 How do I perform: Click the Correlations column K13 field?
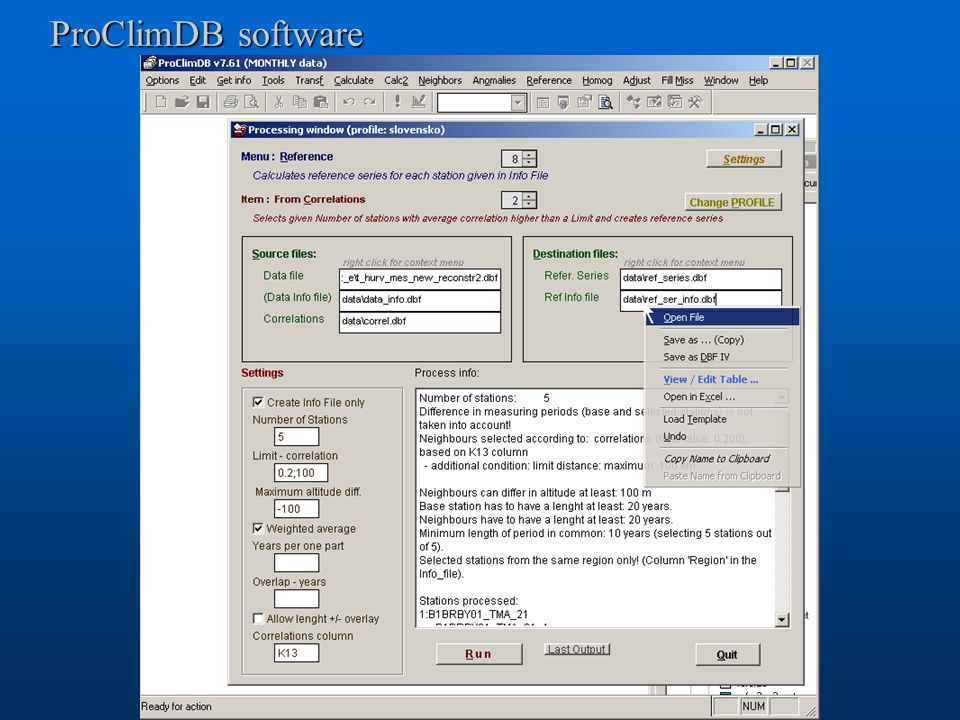tap(296, 653)
